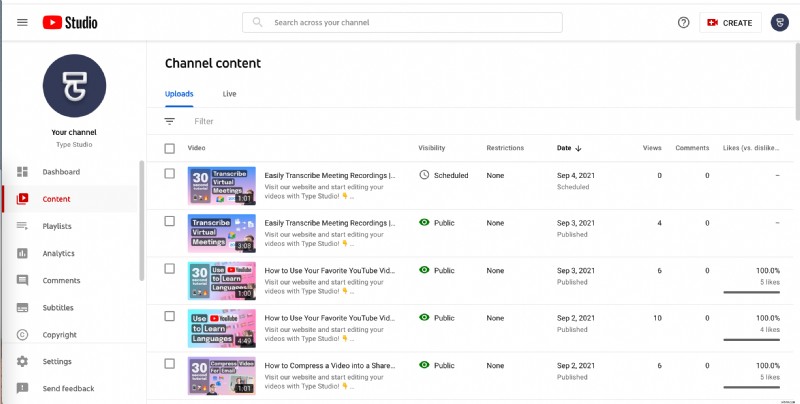This screenshot has width=800, height=404.
Task: Open thumbnail of the 1:01 Transcribe Virtual Meetings video
Action: pos(221,186)
